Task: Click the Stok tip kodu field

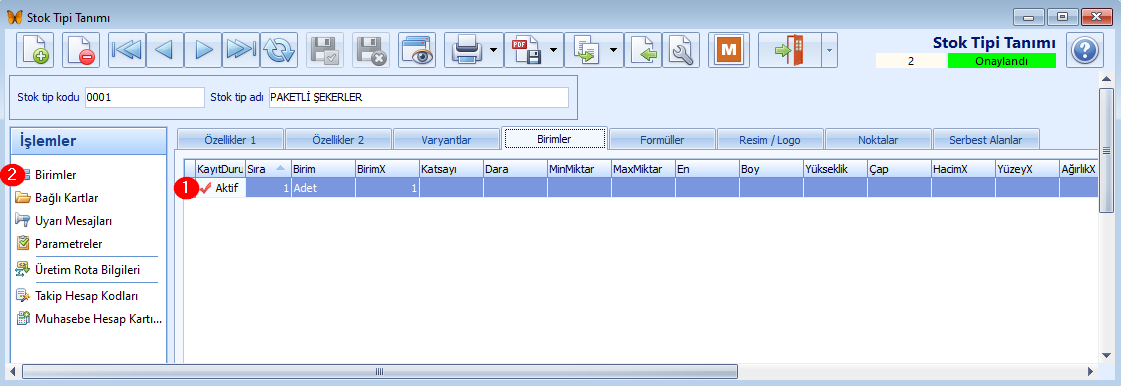Action: (x=144, y=97)
